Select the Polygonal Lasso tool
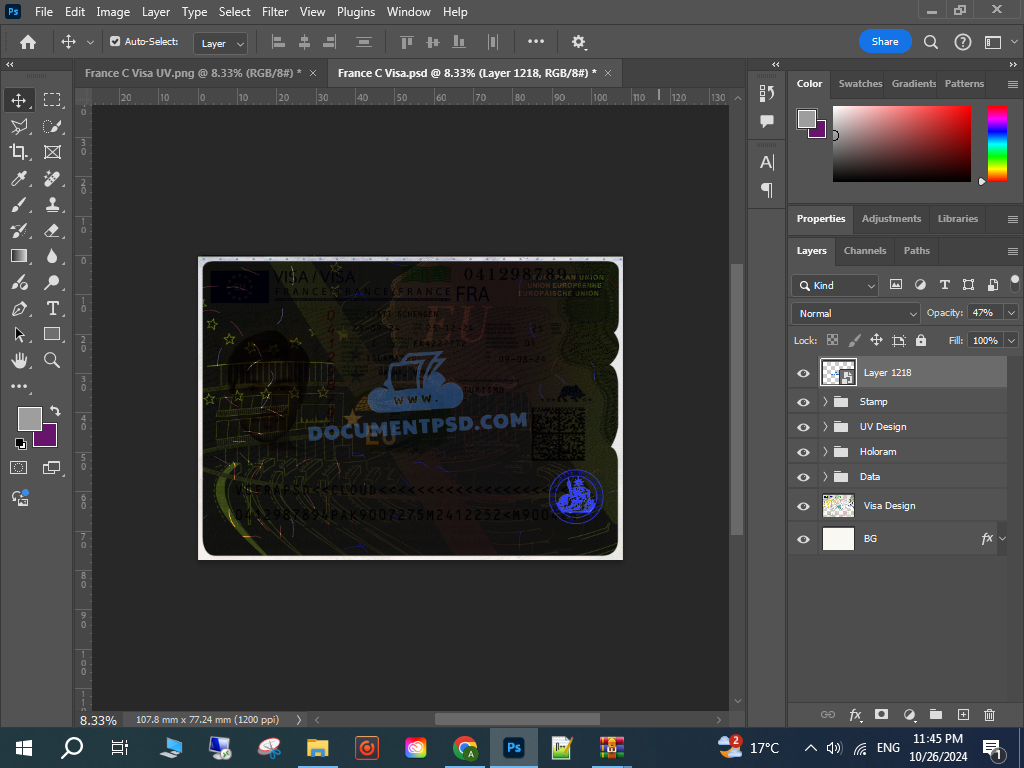 18,126
